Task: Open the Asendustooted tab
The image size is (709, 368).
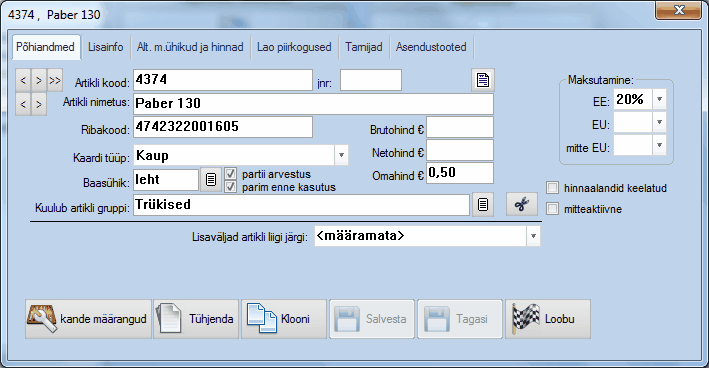Action: pyautogui.click(x=431, y=47)
